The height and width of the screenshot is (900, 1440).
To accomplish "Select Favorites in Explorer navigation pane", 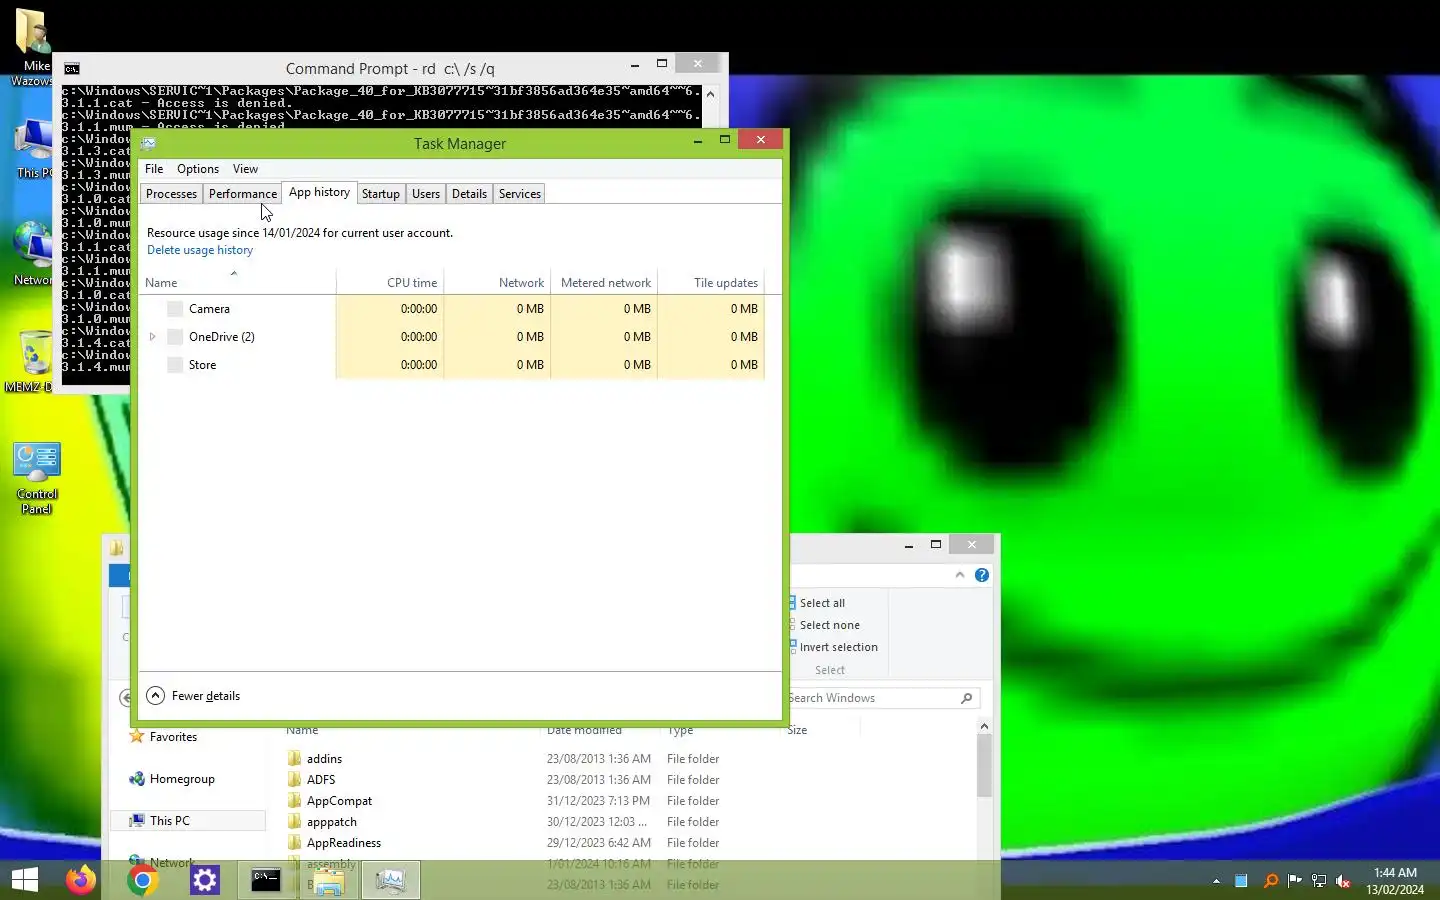I will tap(163, 737).
